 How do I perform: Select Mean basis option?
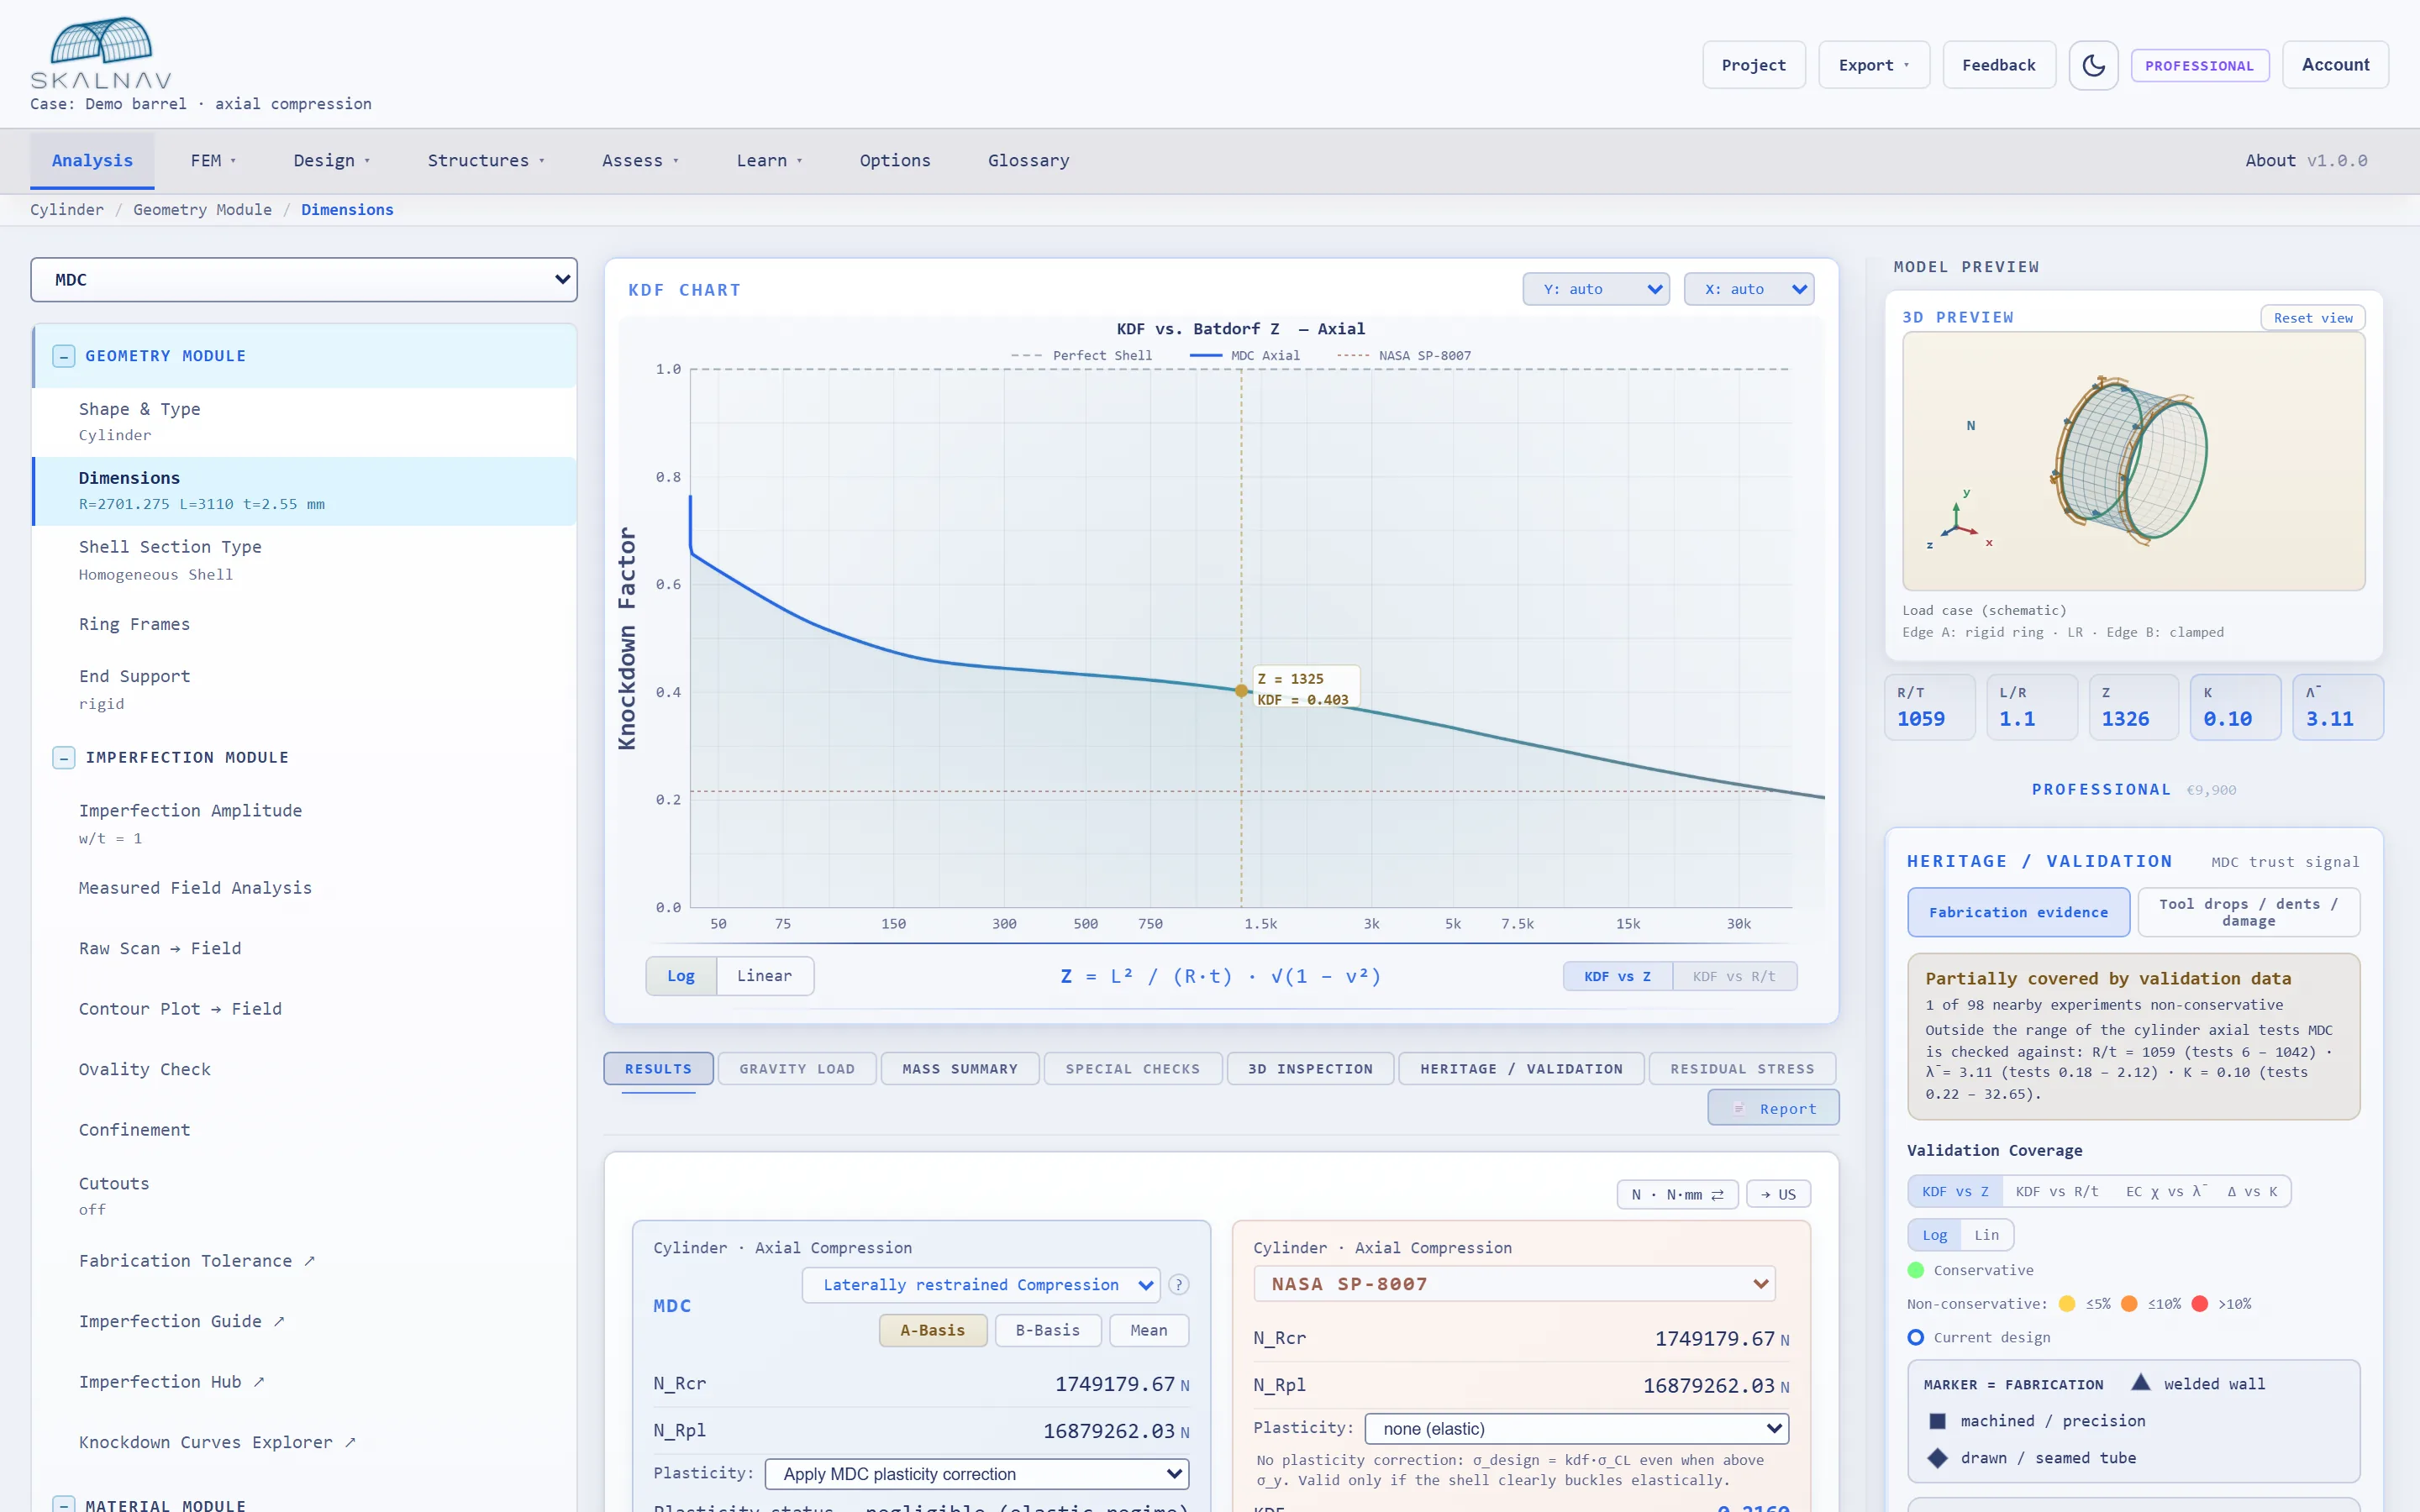click(1148, 1331)
